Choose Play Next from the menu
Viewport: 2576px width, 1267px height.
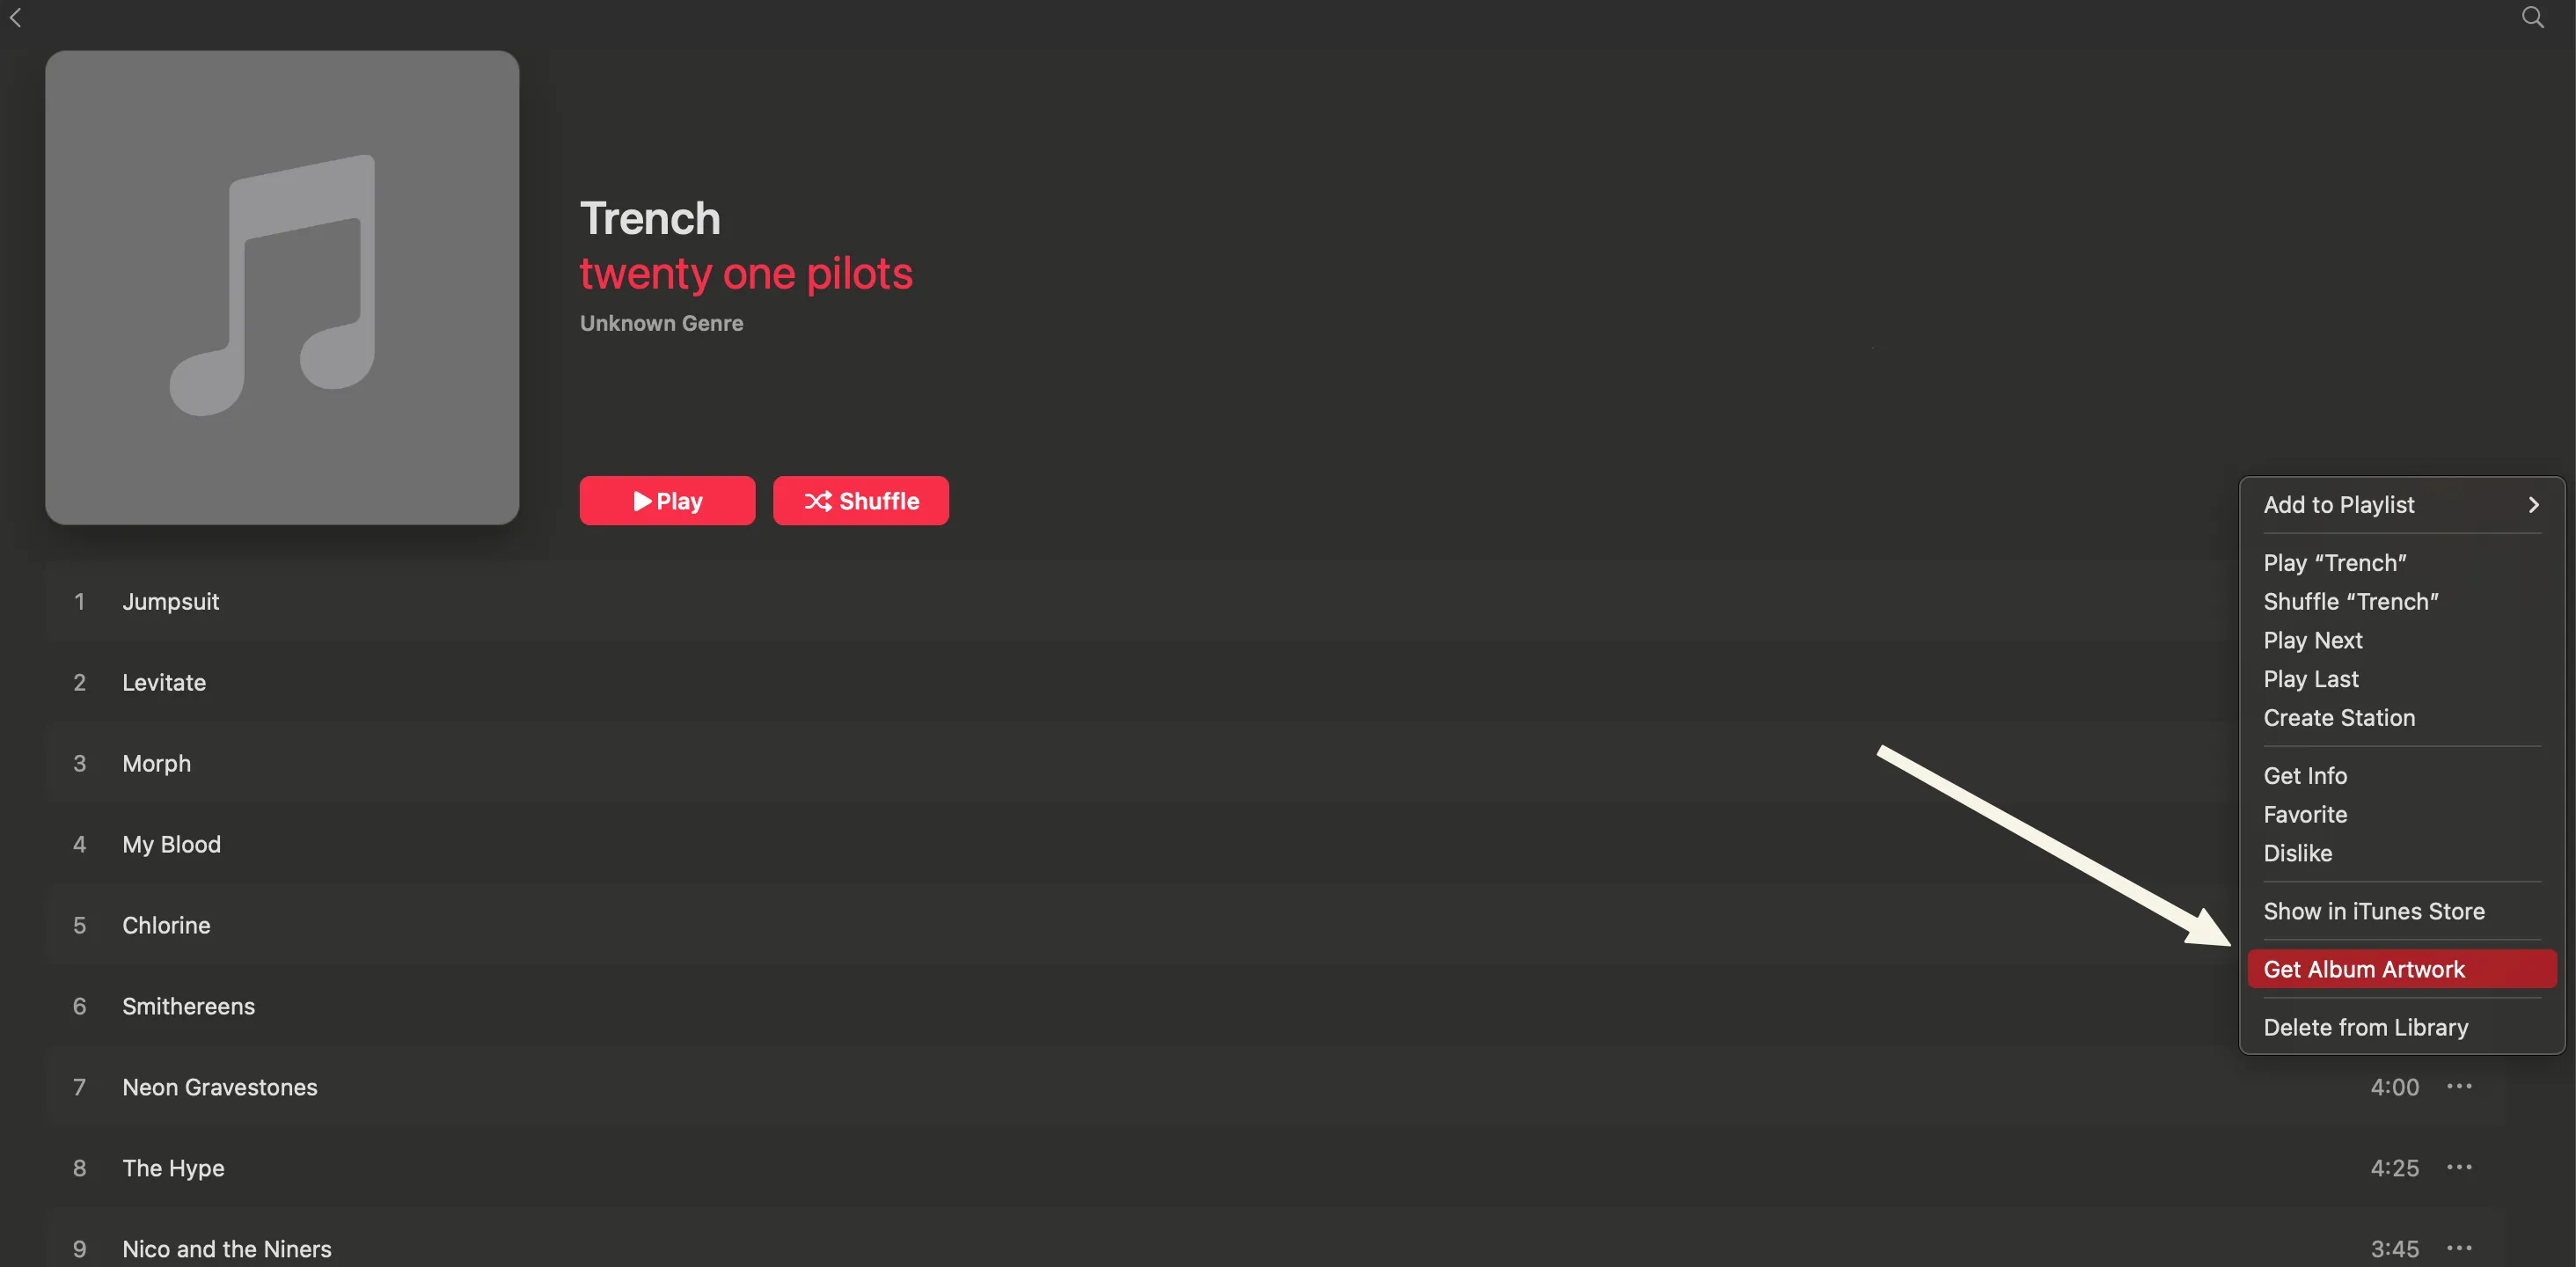tap(2313, 640)
